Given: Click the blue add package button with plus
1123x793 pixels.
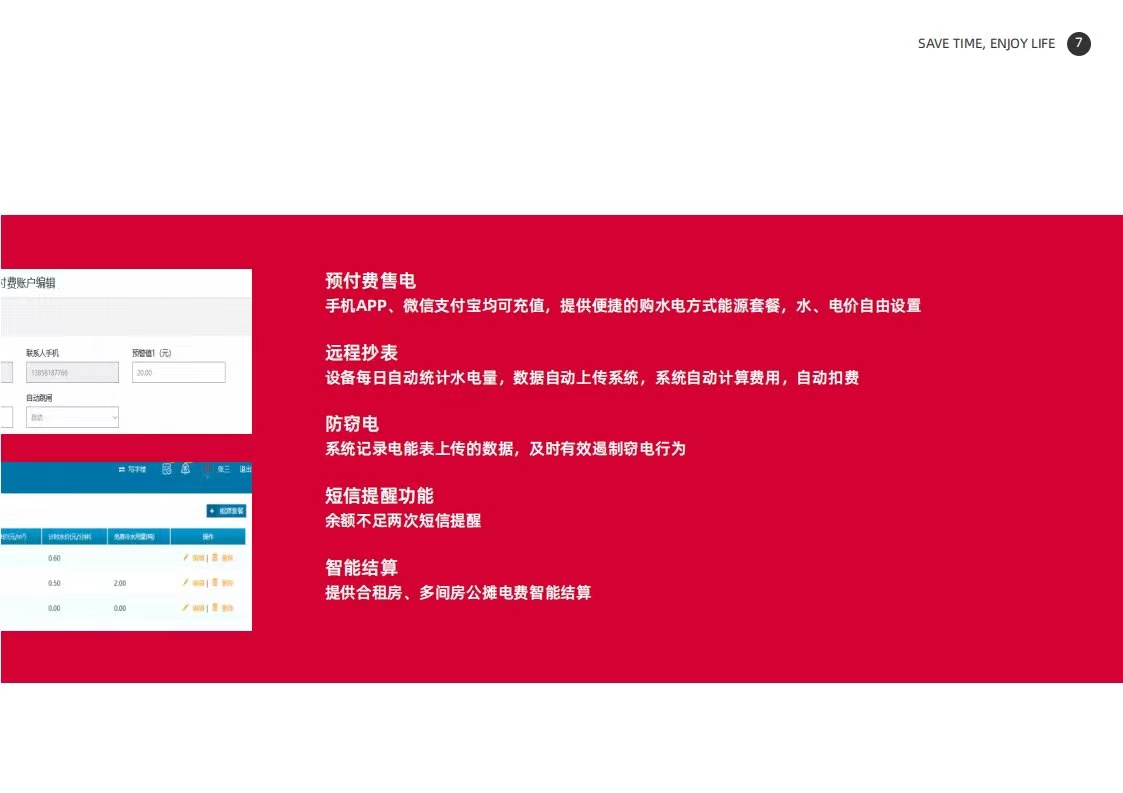Looking at the screenshot, I should 226,511.
